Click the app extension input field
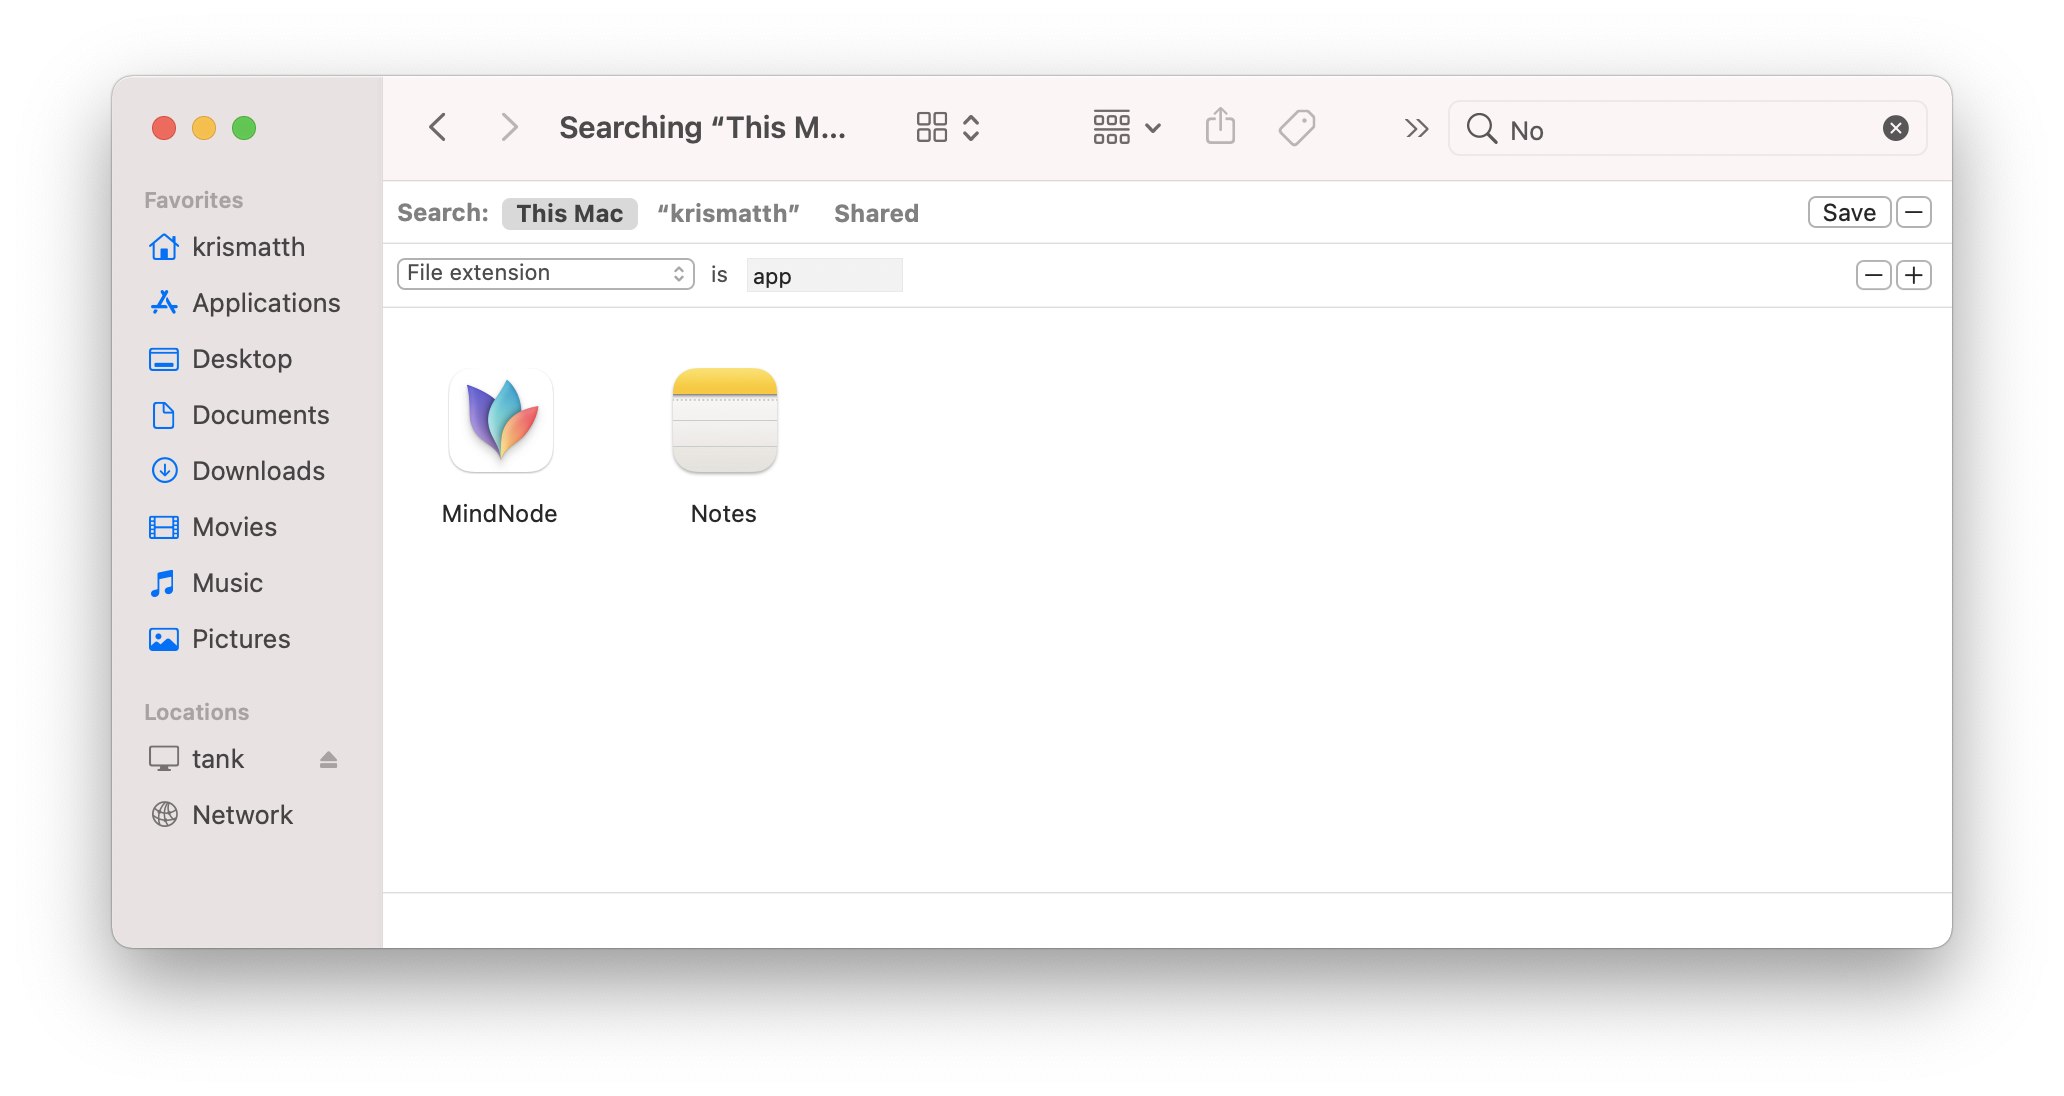Screen dimensions: 2064x1096 pyautogui.click(x=825, y=274)
